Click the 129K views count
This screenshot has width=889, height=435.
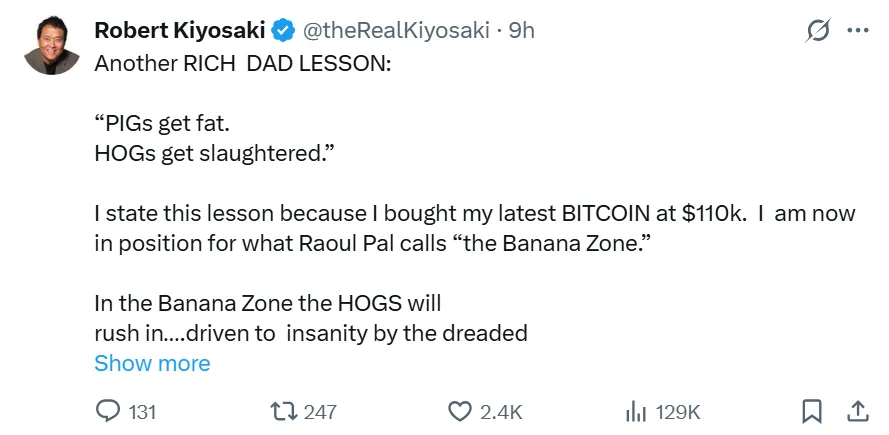tap(678, 411)
